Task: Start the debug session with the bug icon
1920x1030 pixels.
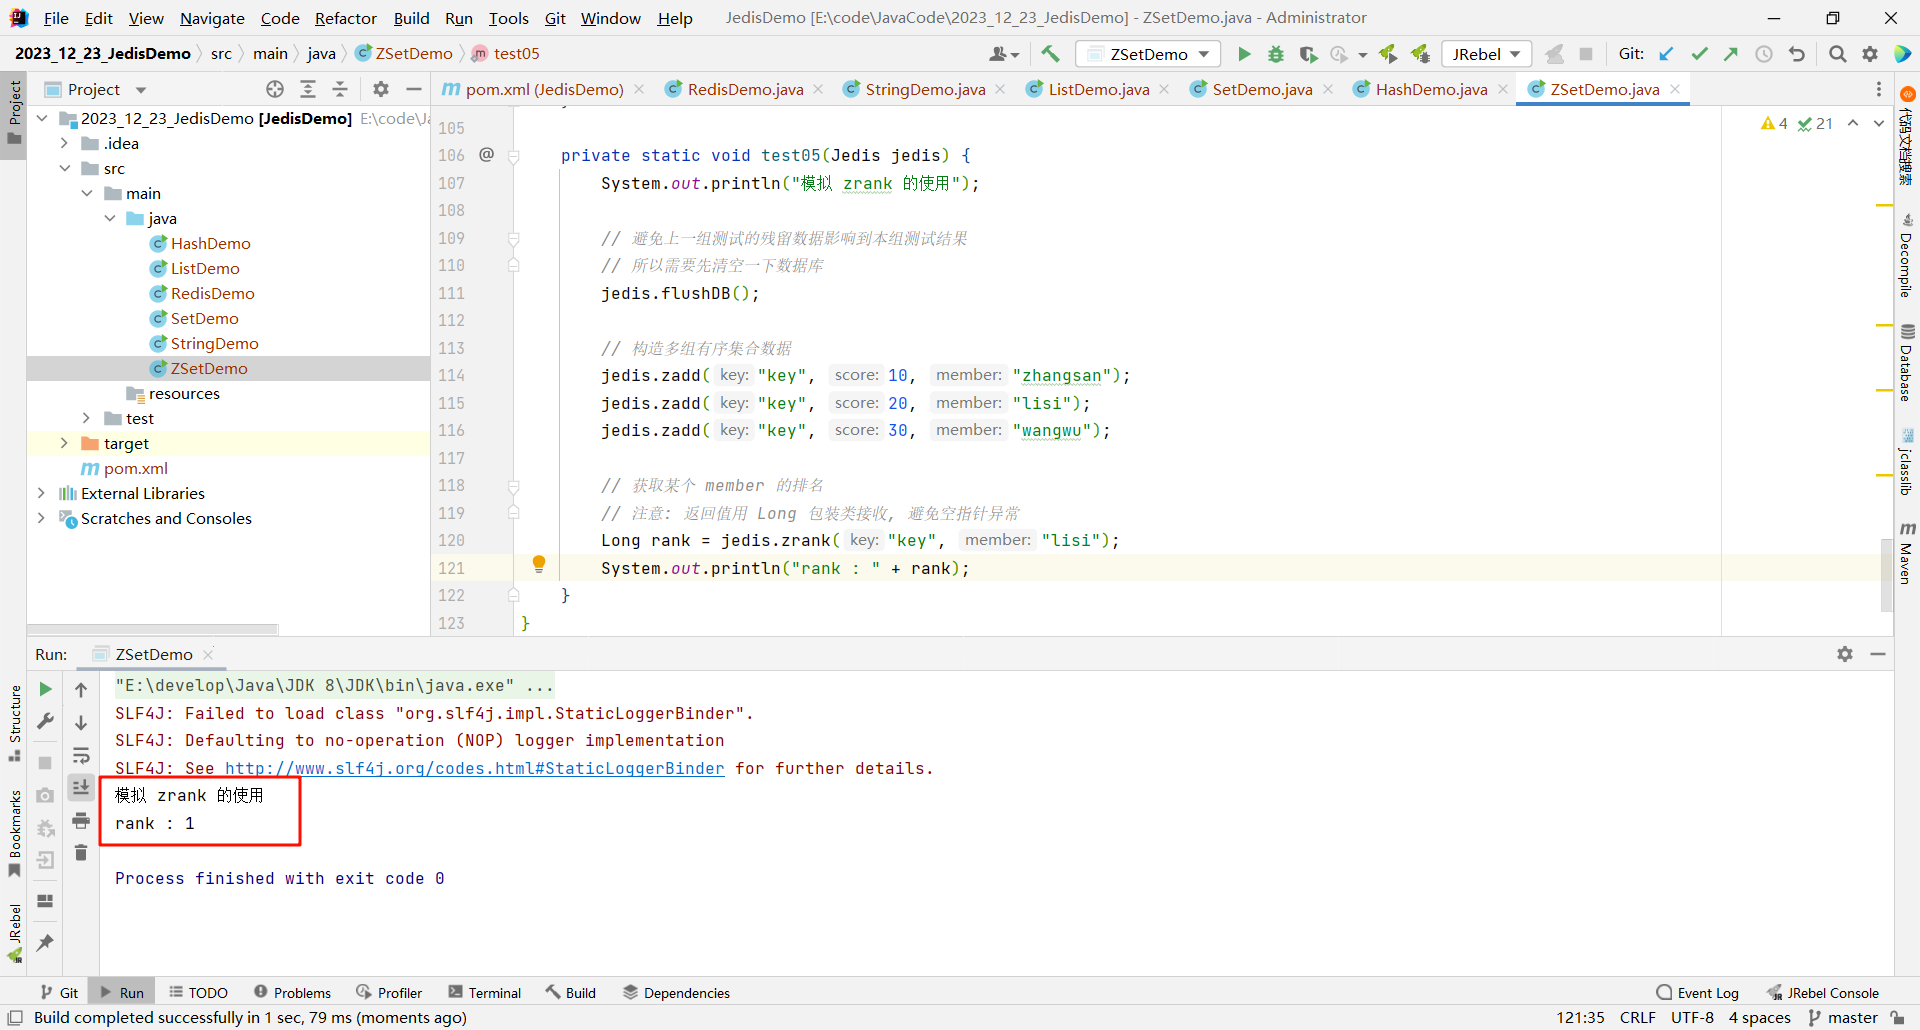Action: [1276, 54]
